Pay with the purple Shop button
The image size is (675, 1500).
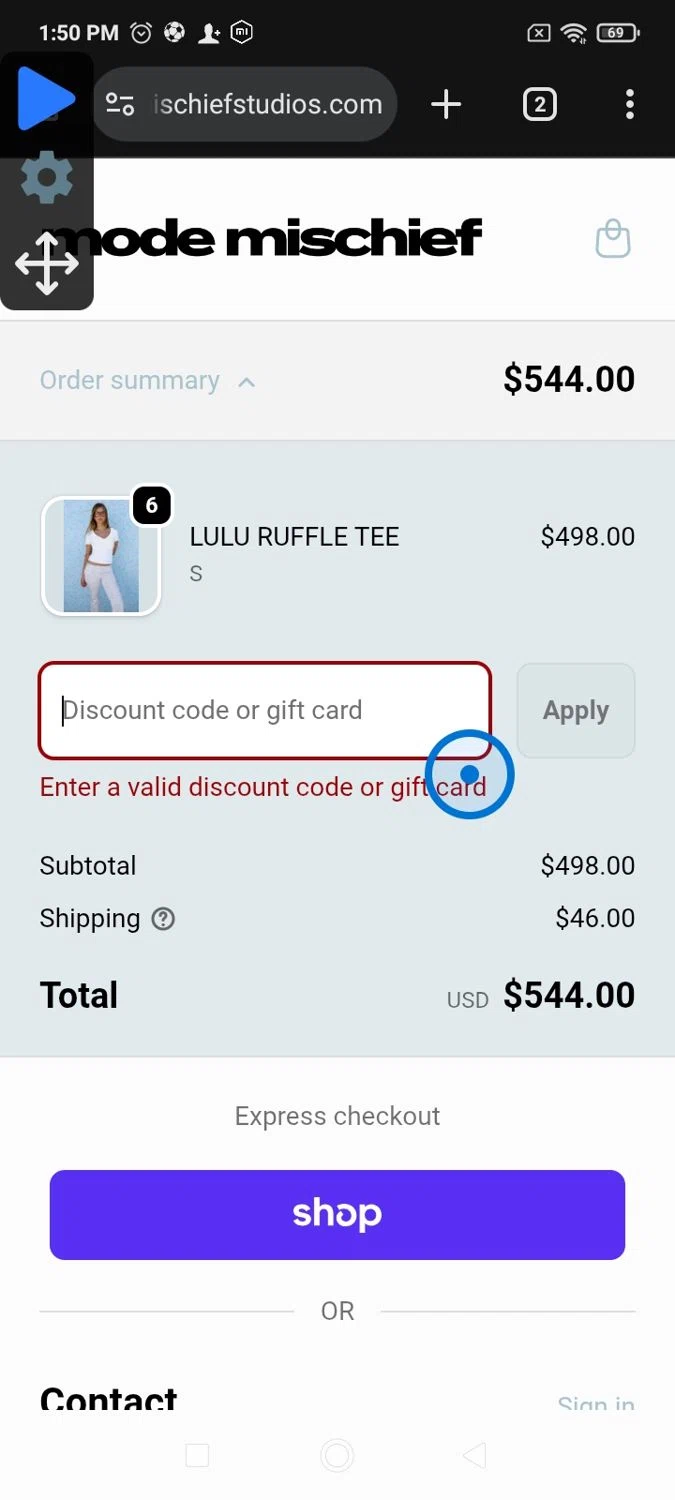click(x=337, y=1214)
